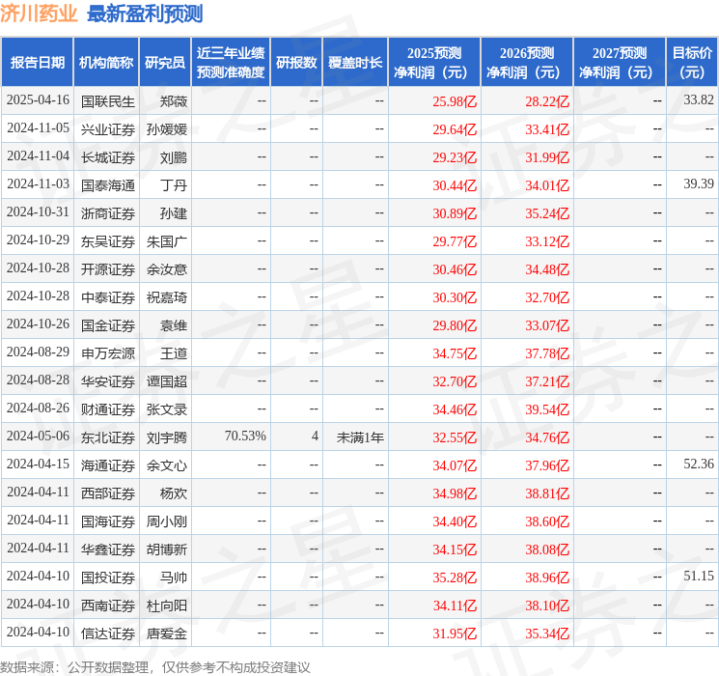Click analyst name 孙媛媛
This screenshot has width=719, height=676.
point(166,130)
